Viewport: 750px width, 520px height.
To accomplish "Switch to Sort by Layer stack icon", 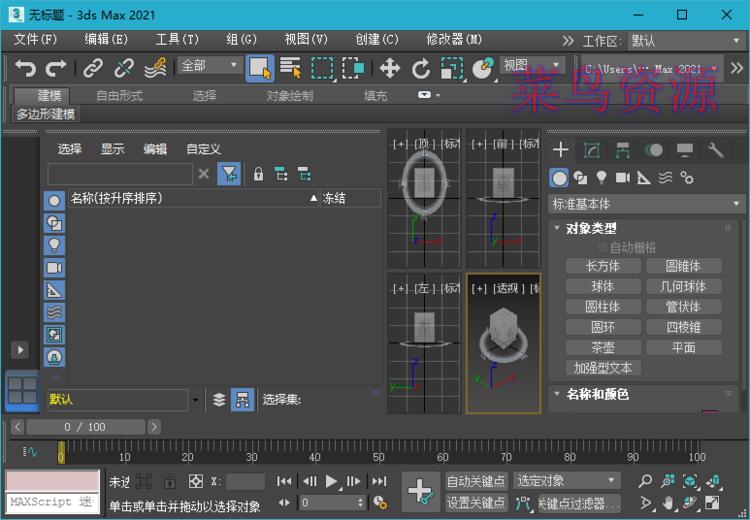I will 219,400.
